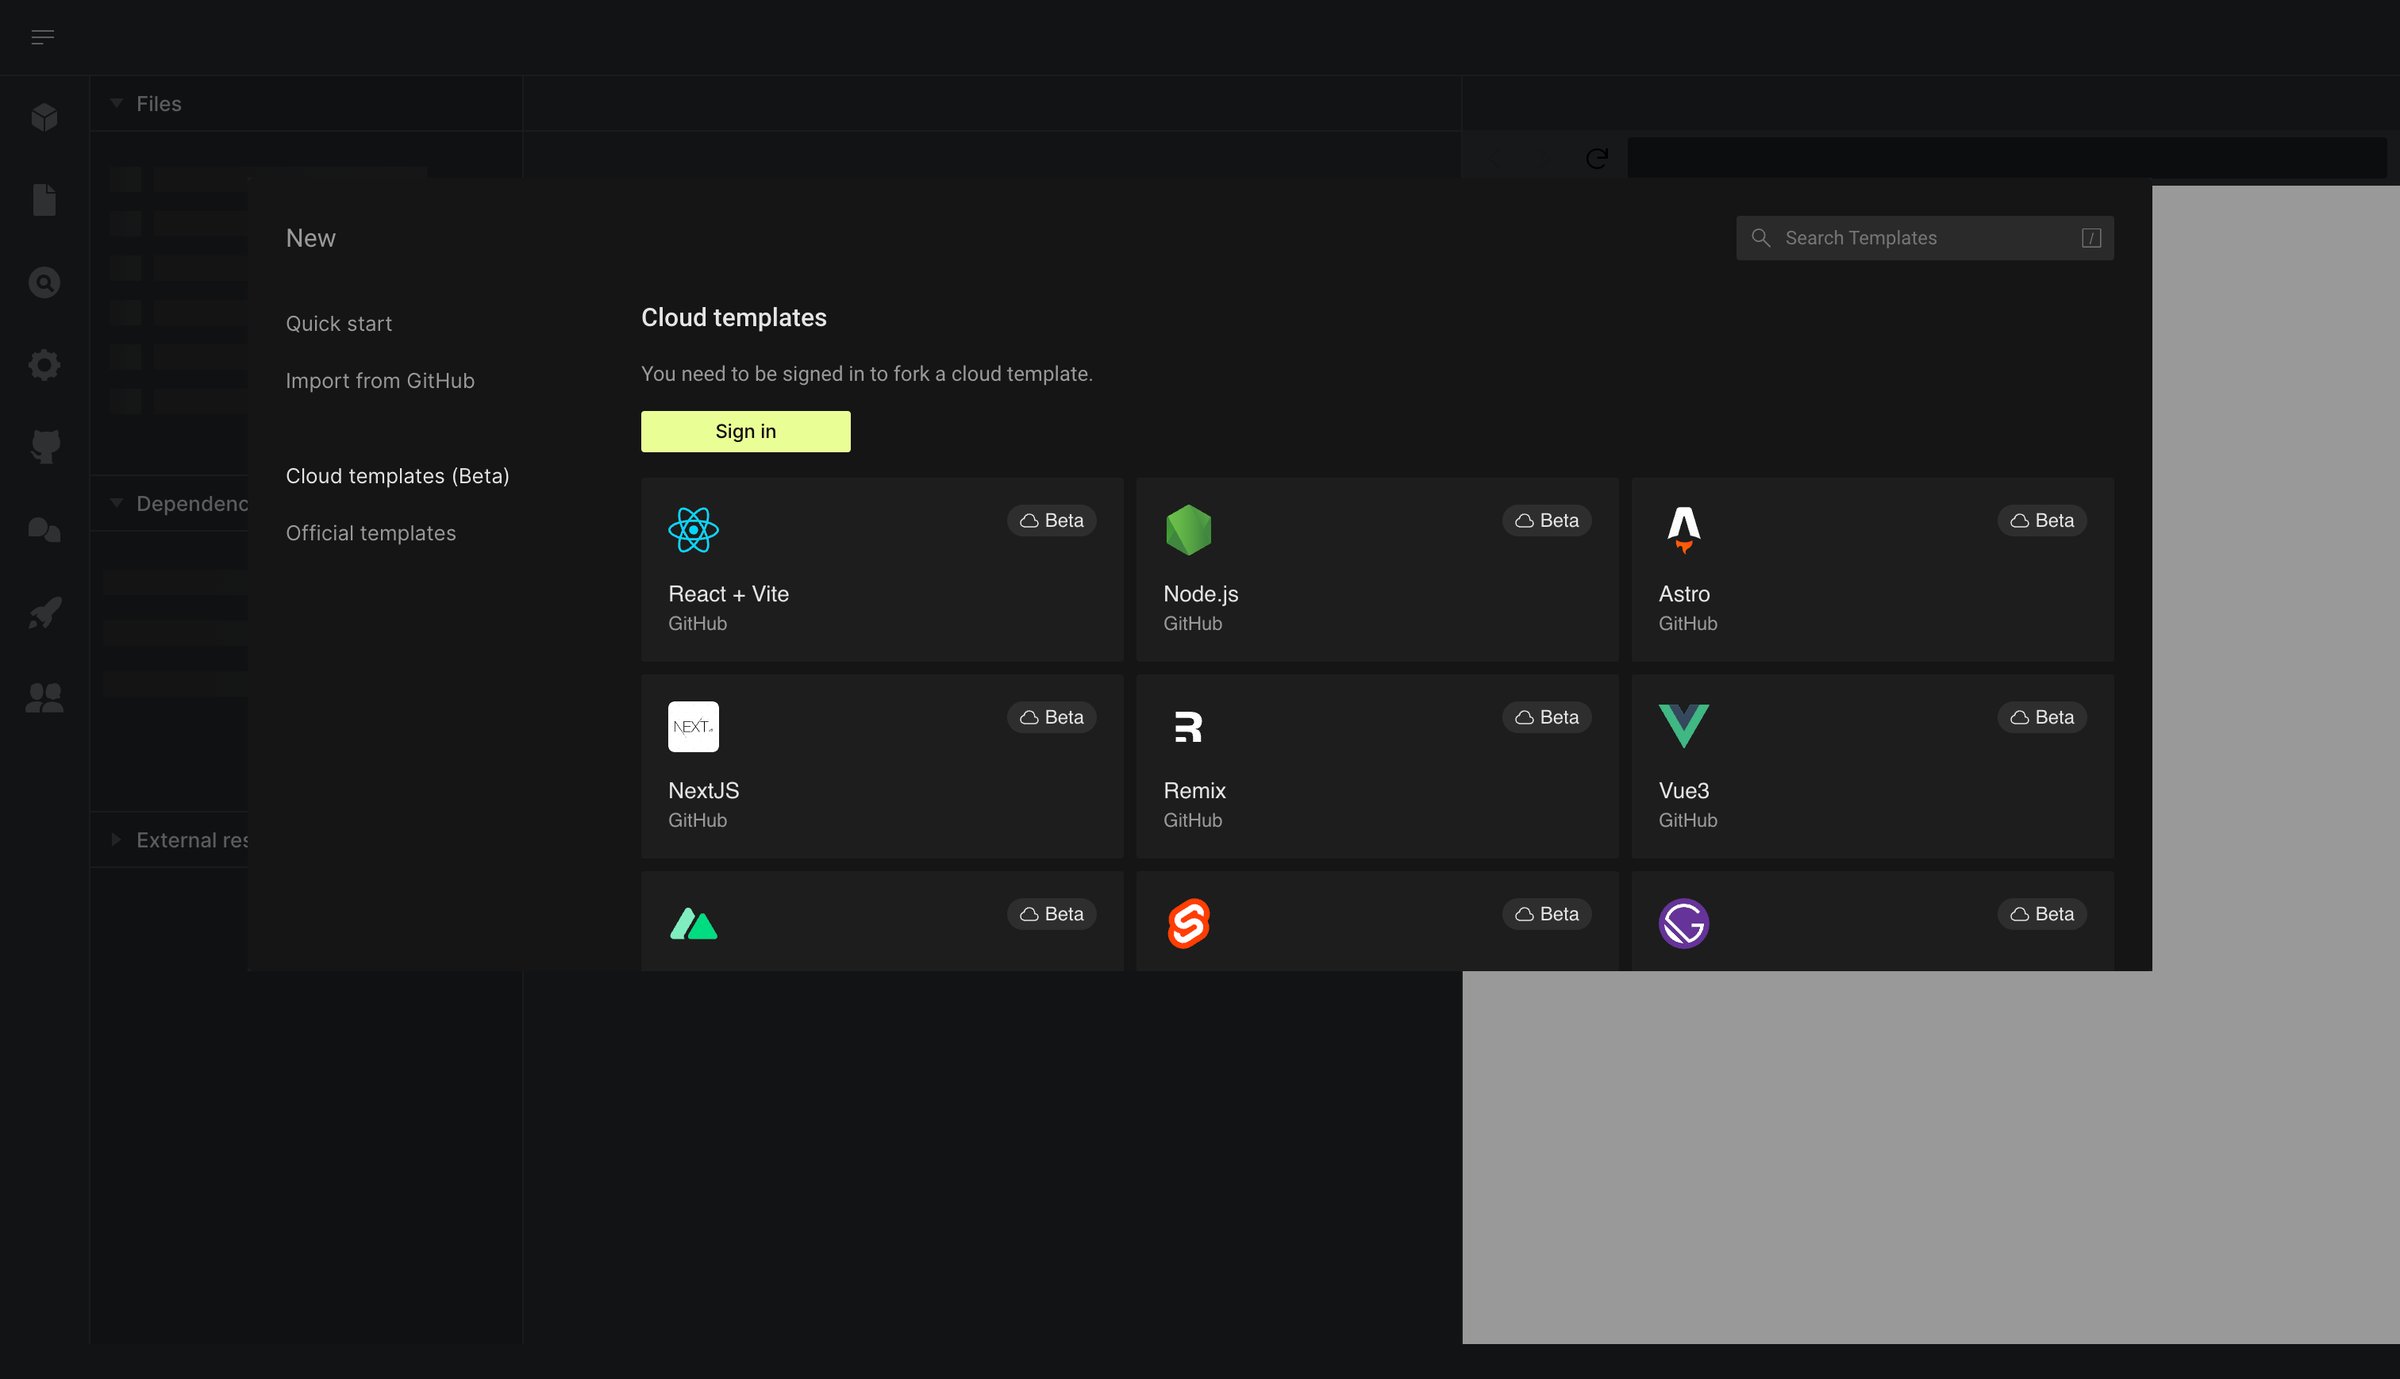Focus the Search Templates input field
This screenshot has width=2400, height=1379.
[1925, 238]
